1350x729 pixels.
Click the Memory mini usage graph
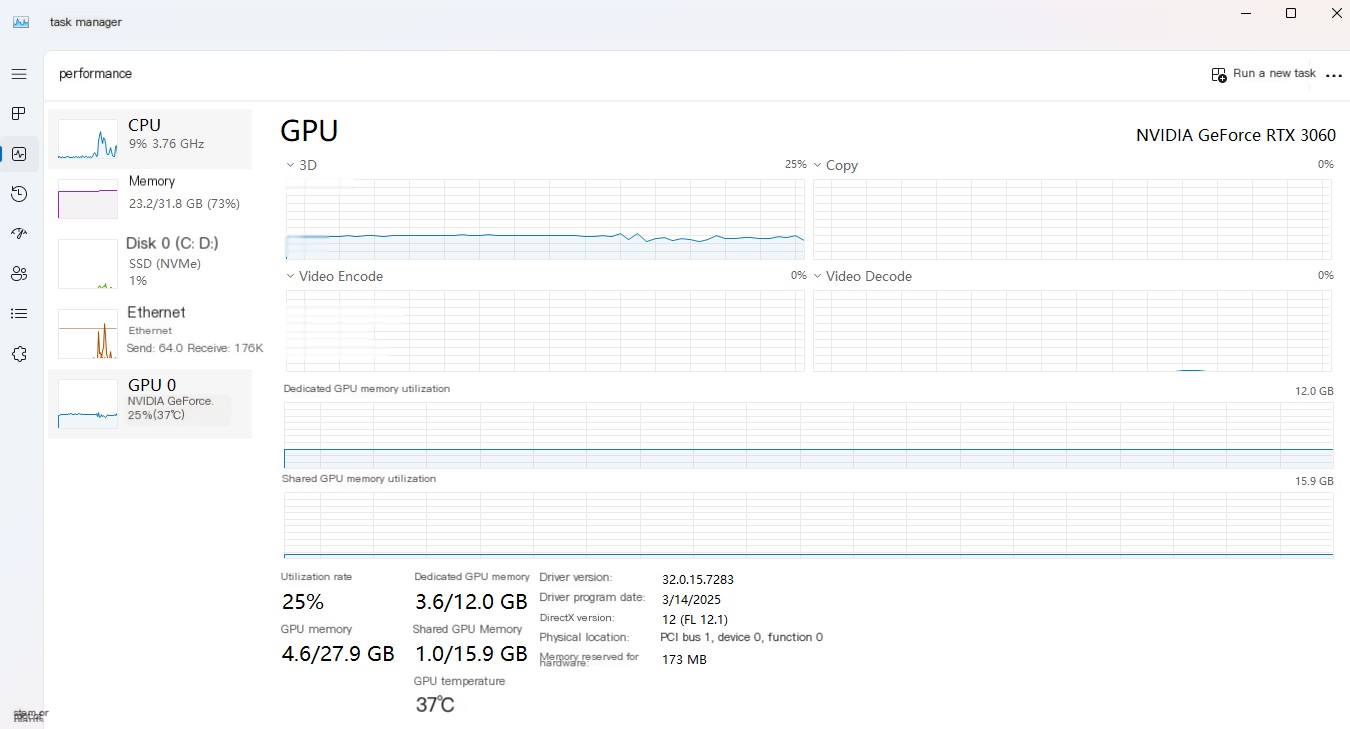[88, 199]
